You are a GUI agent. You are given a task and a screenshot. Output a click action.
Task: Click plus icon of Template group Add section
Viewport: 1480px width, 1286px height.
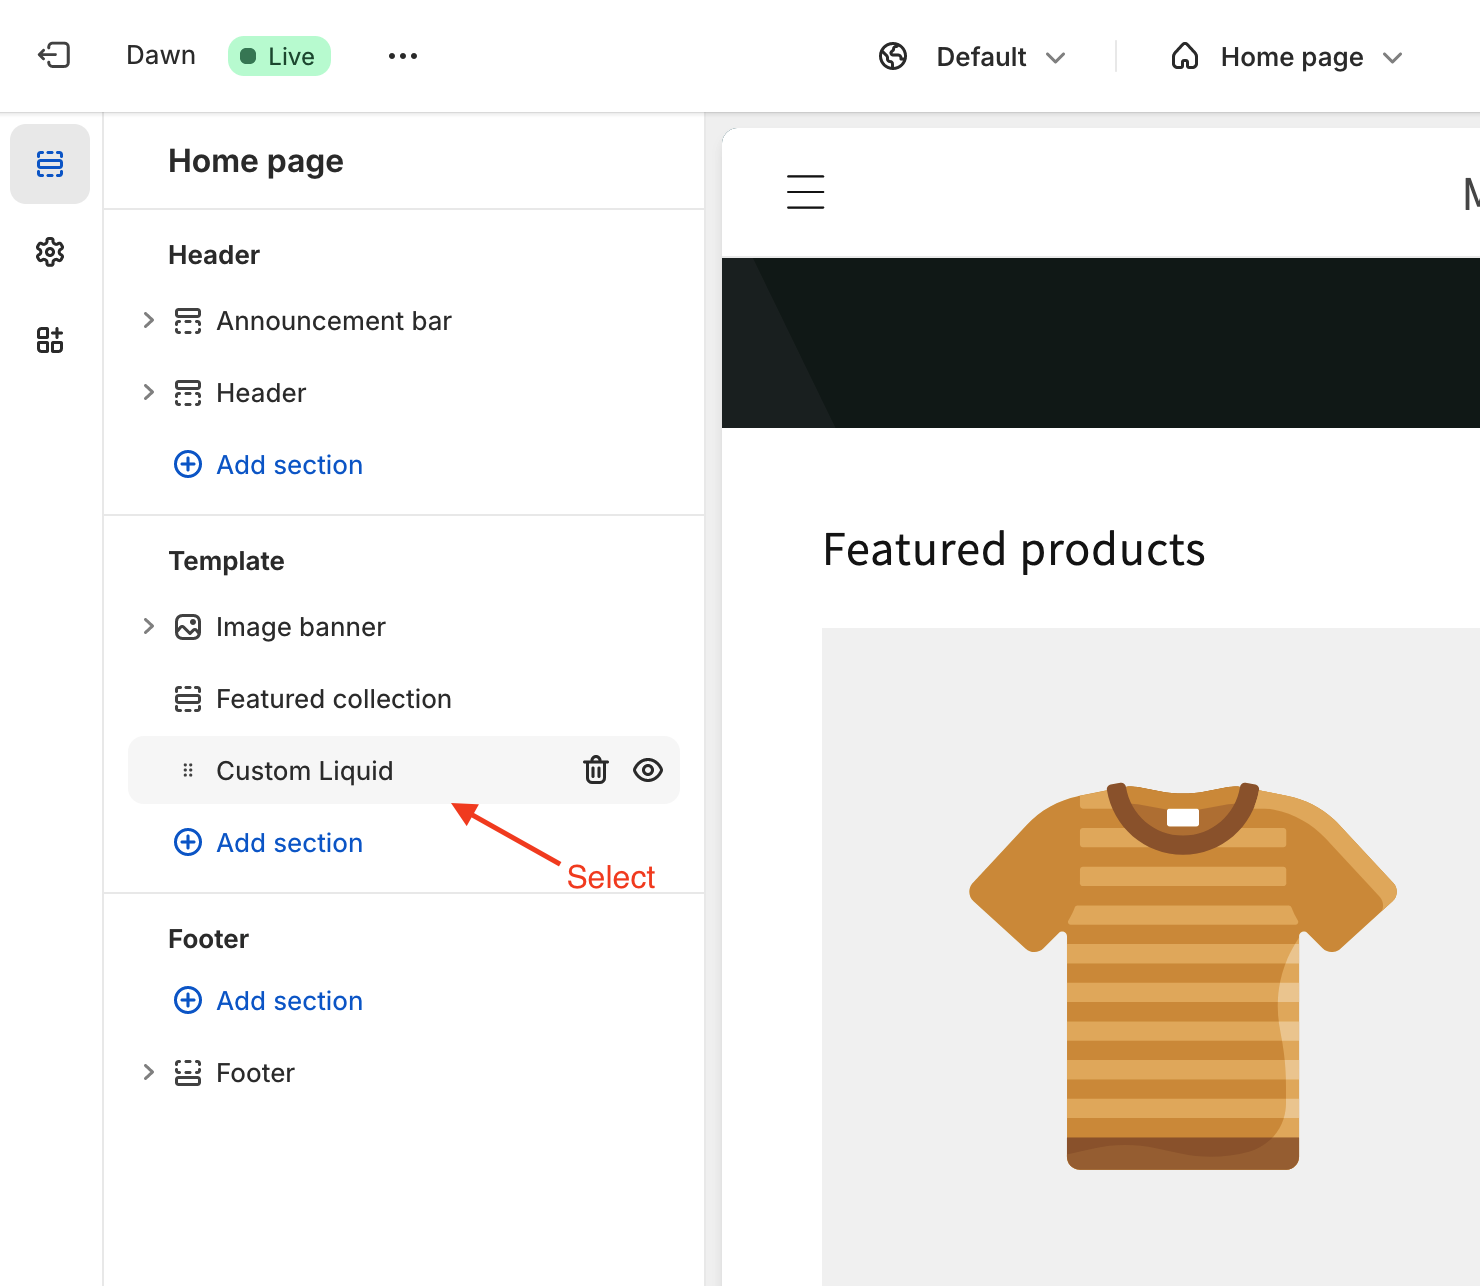click(x=188, y=842)
